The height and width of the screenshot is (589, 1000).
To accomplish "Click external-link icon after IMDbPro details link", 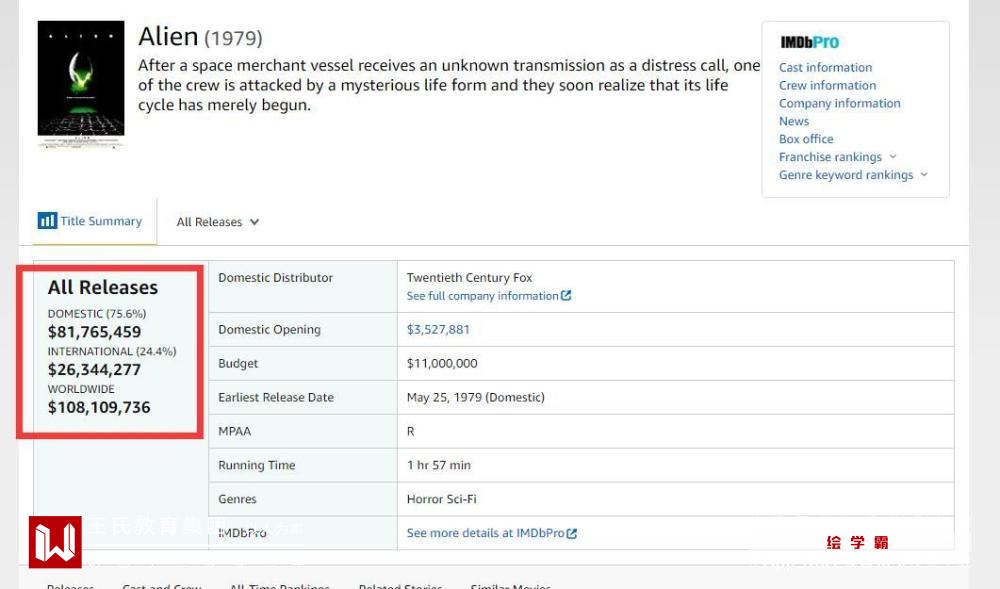I will [x=572, y=533].
